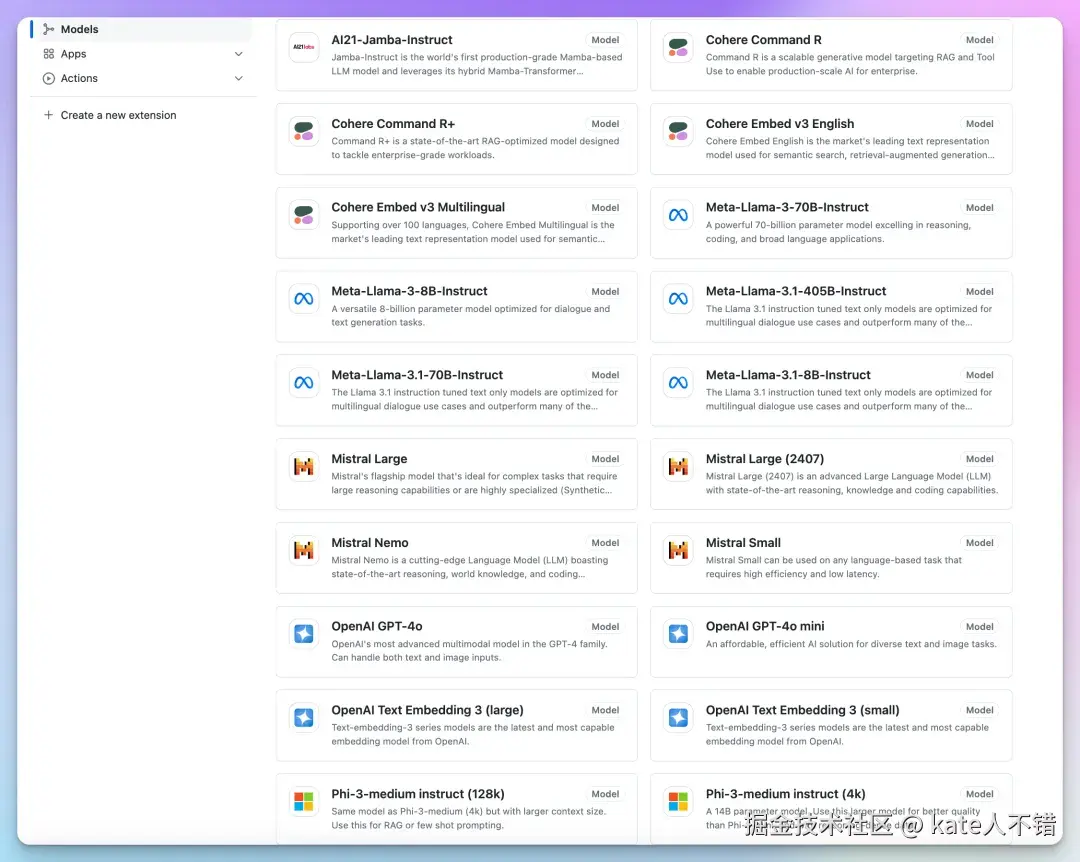
Task: Open the OpenAI GPT-4o model title
Action: click(x=377, y=626)
